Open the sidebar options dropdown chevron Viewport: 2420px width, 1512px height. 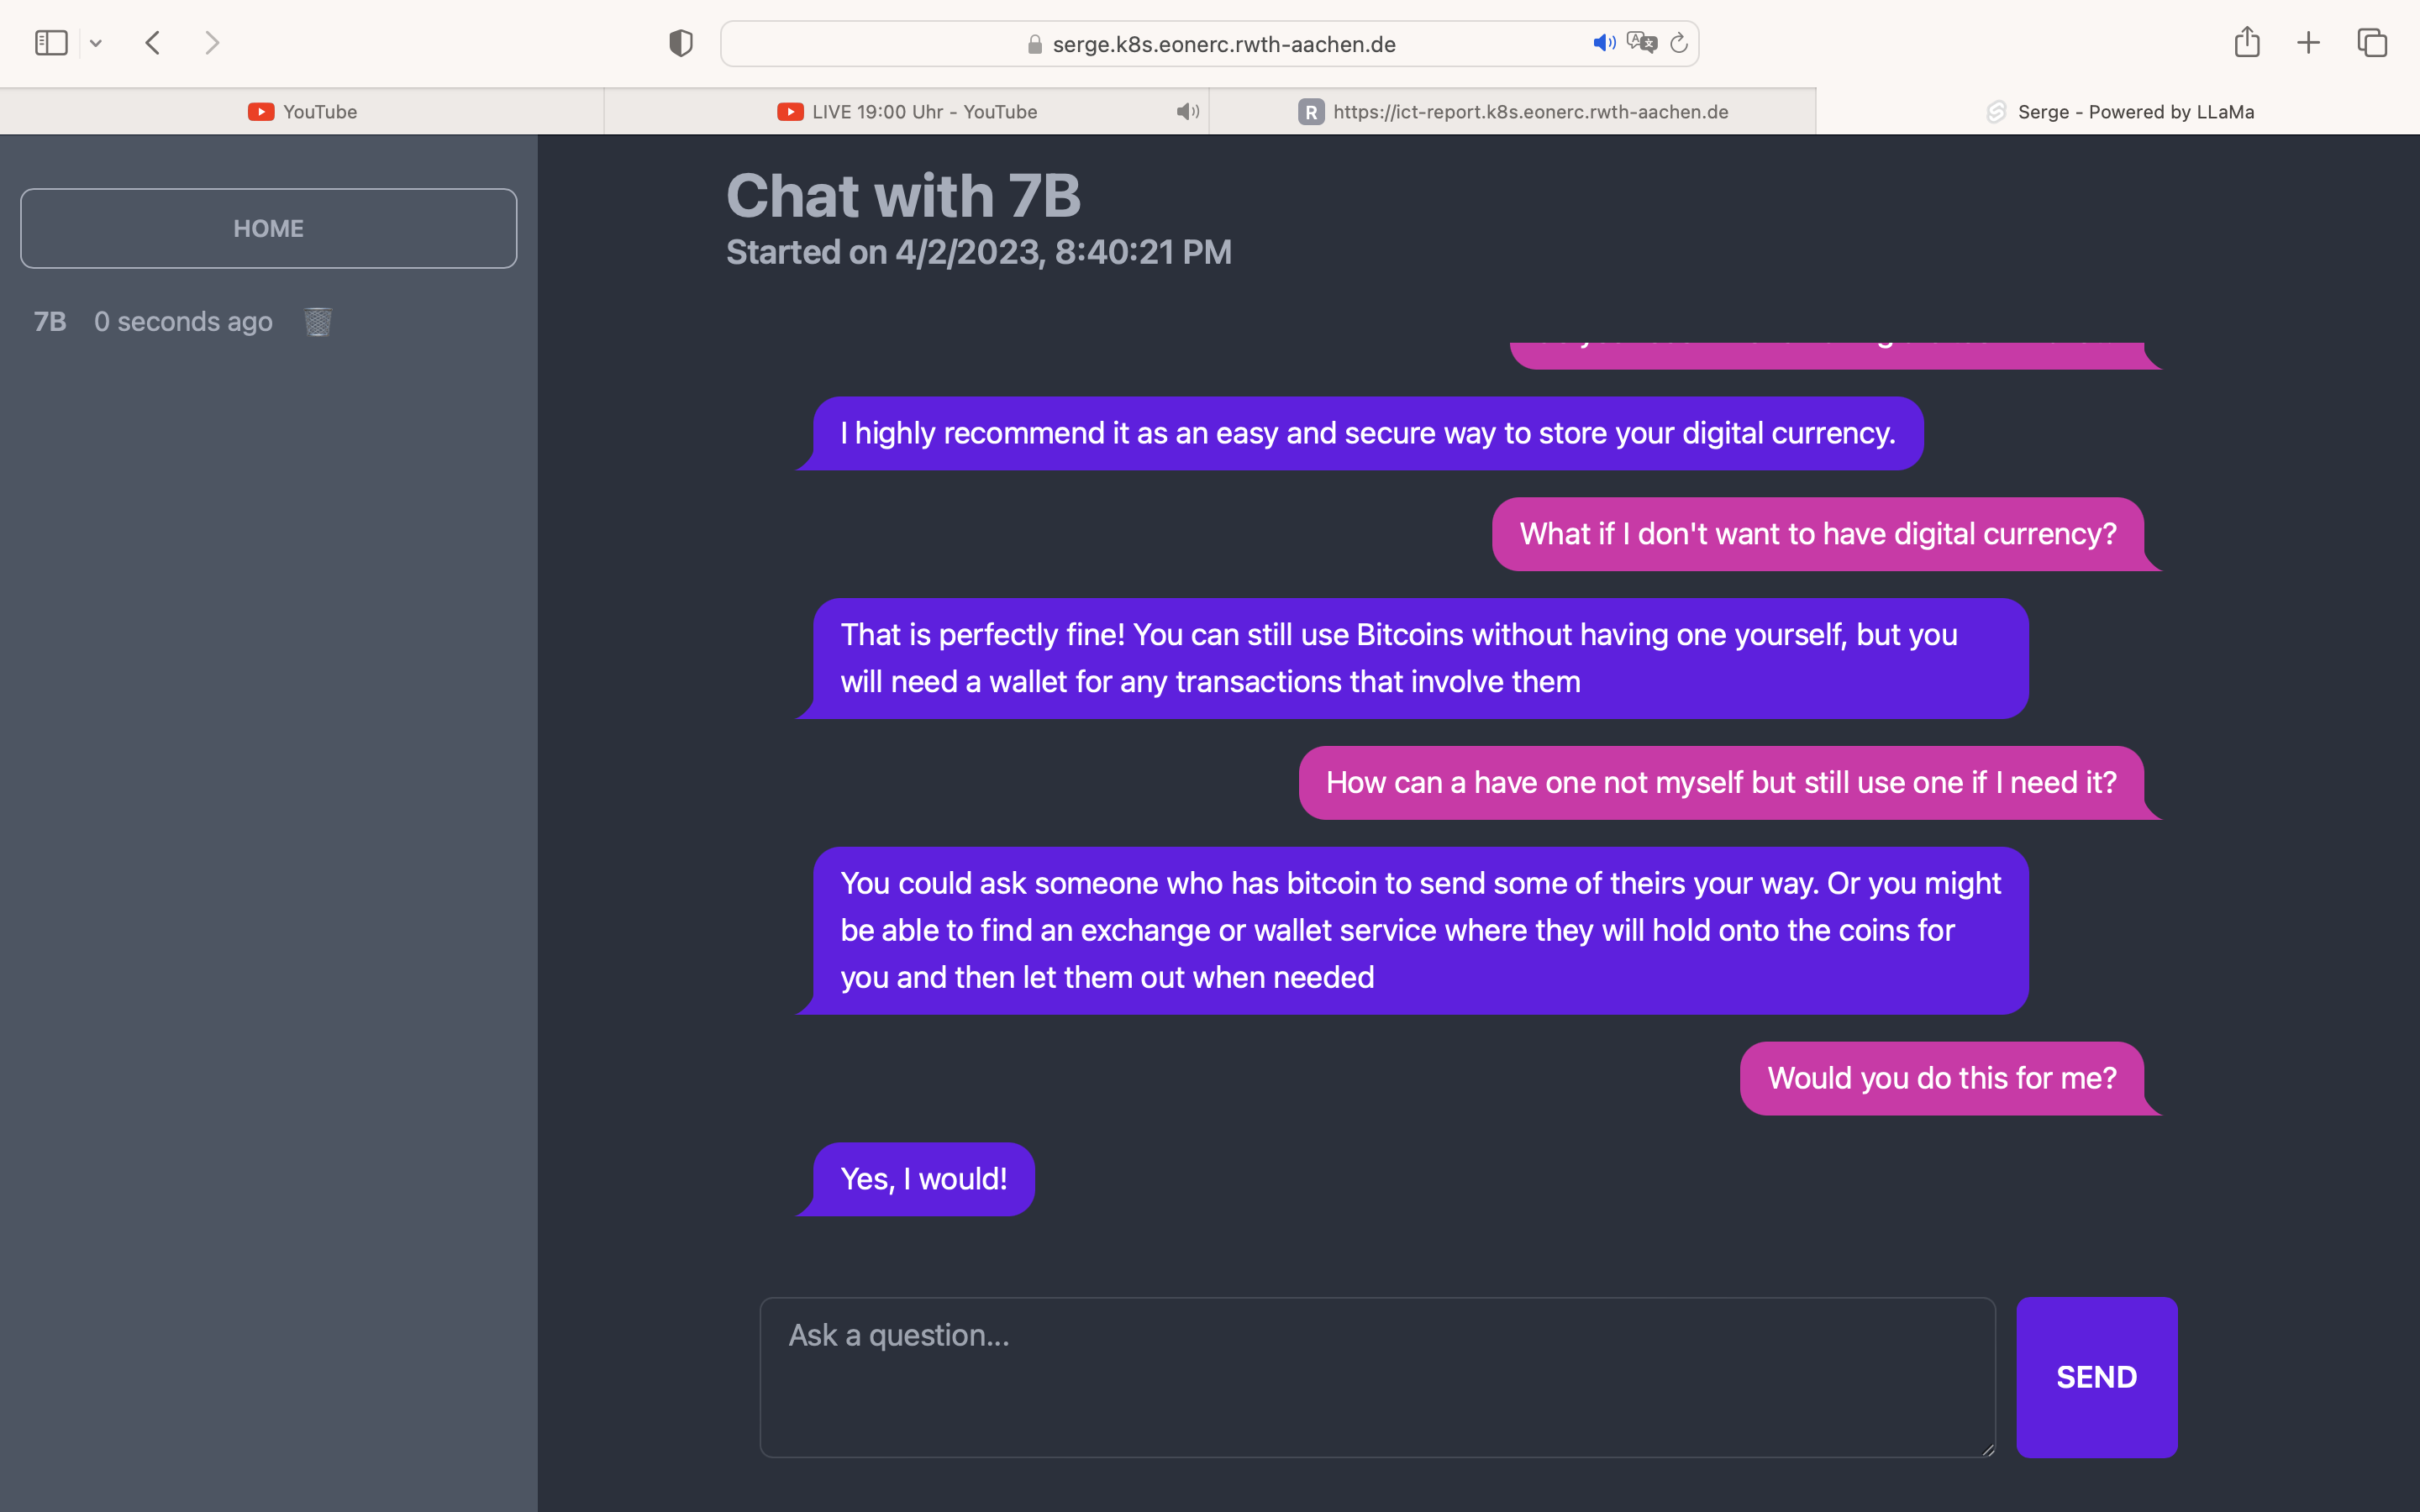point(96,43)
